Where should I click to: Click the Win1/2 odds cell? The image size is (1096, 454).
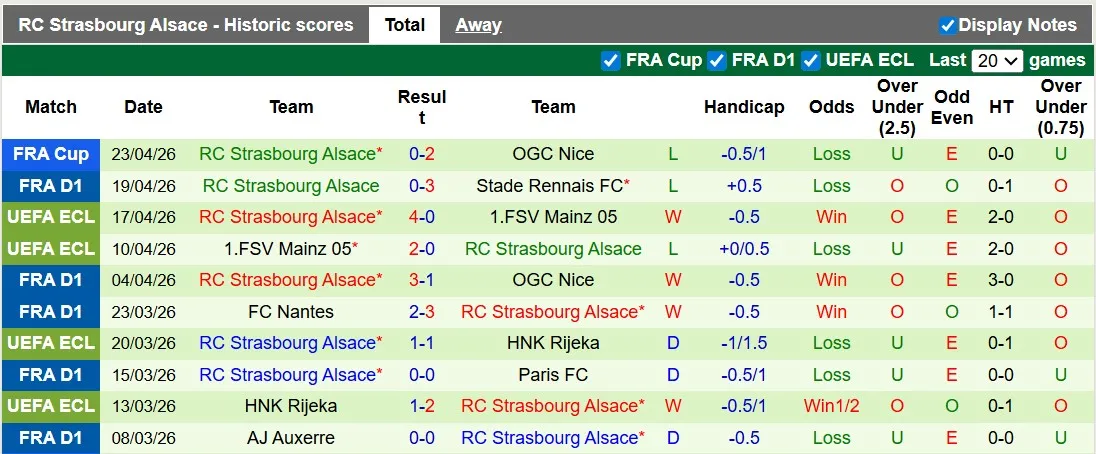tap(831, 406)
